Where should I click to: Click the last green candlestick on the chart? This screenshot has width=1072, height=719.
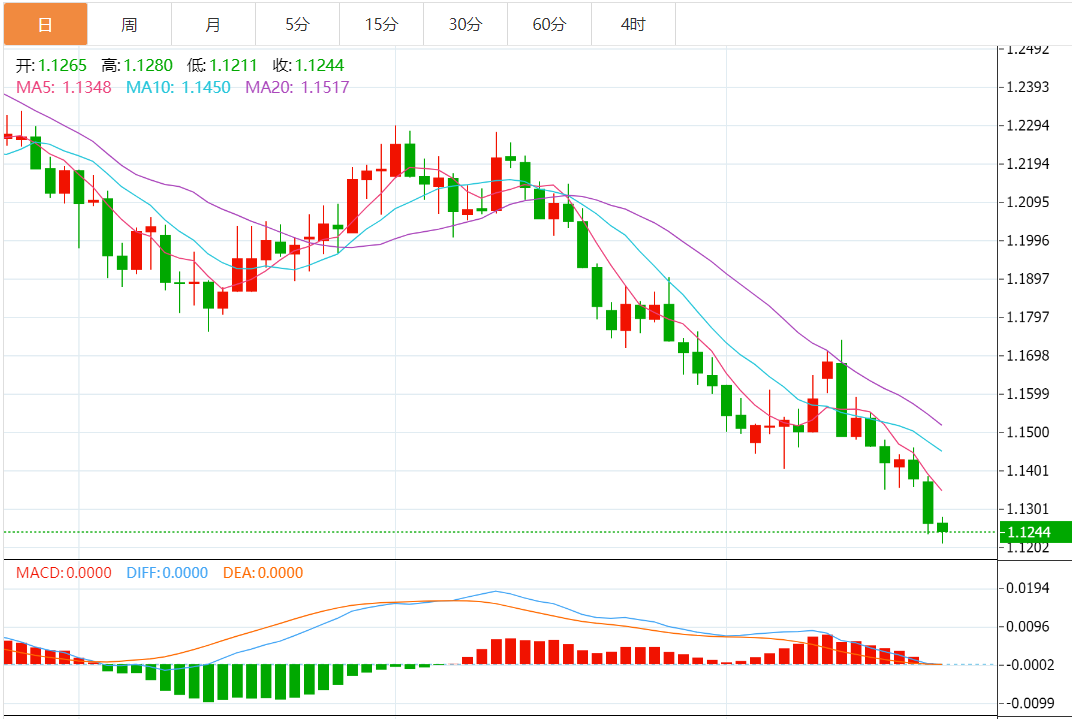(943, 528)
